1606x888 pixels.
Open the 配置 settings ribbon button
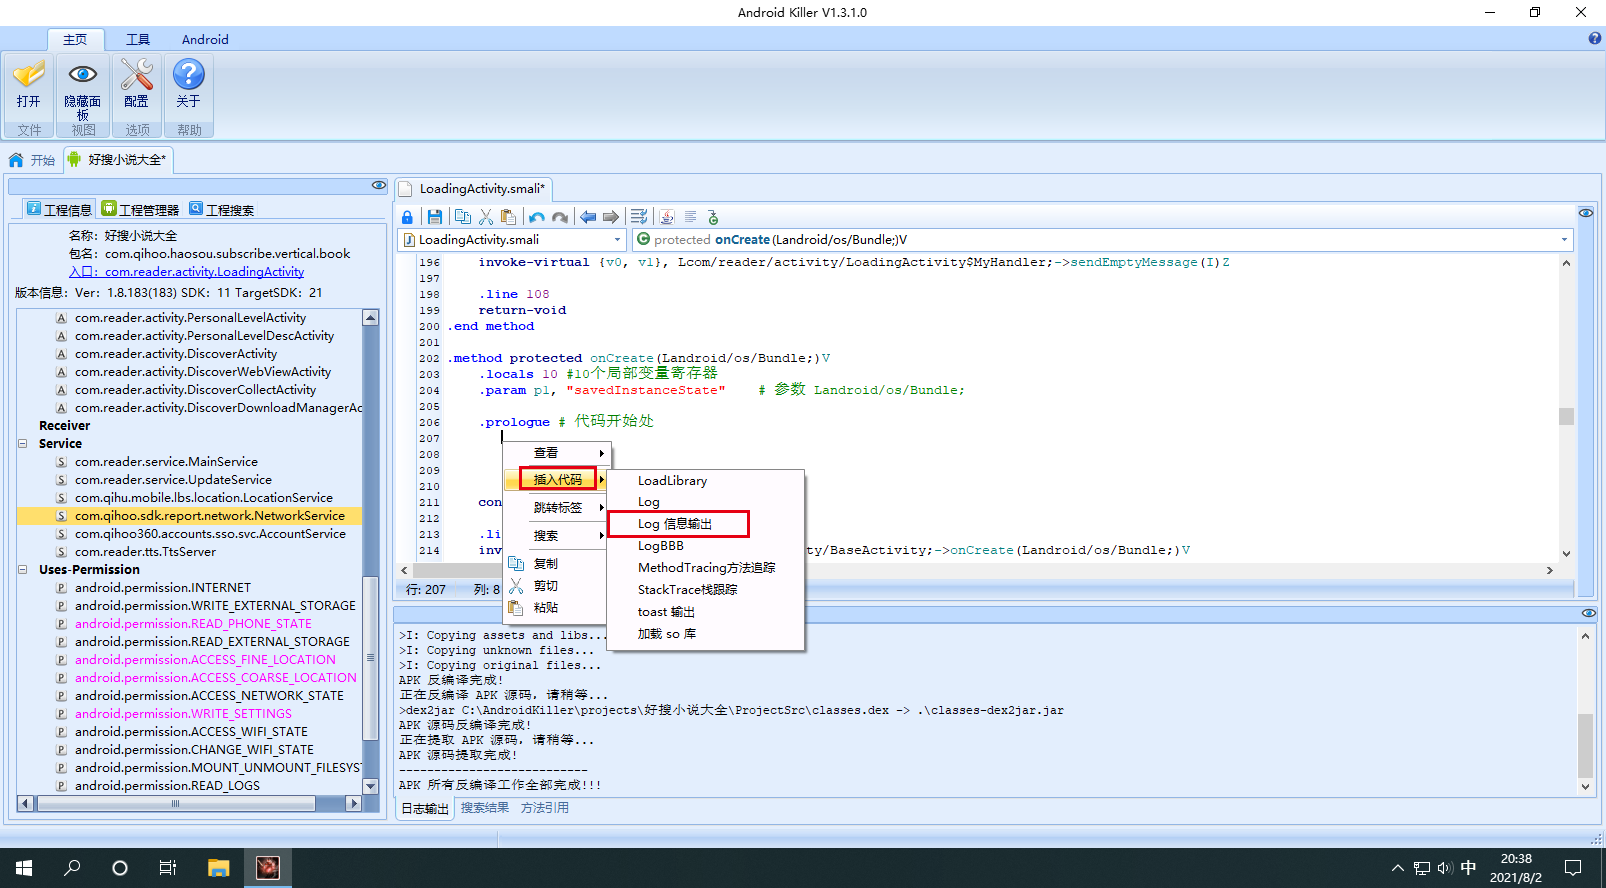coord(137,88)
